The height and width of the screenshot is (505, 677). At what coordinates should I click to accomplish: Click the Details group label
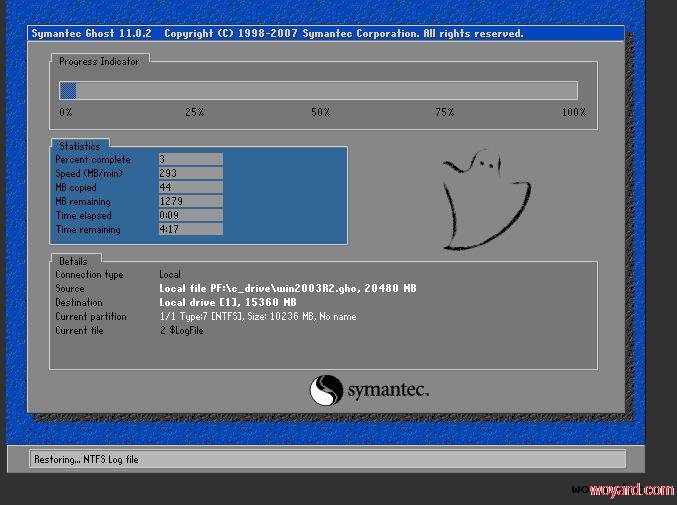(73, 261)
